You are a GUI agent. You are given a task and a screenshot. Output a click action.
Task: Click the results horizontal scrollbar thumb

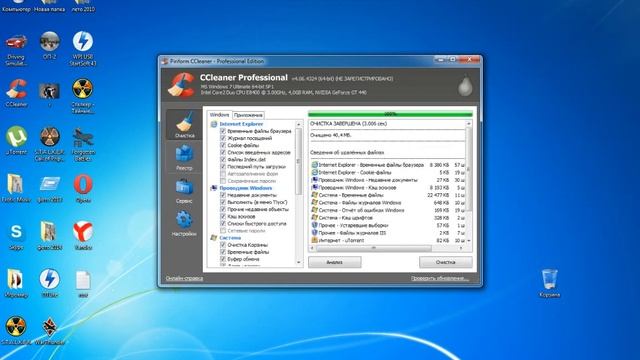(373, 248)
